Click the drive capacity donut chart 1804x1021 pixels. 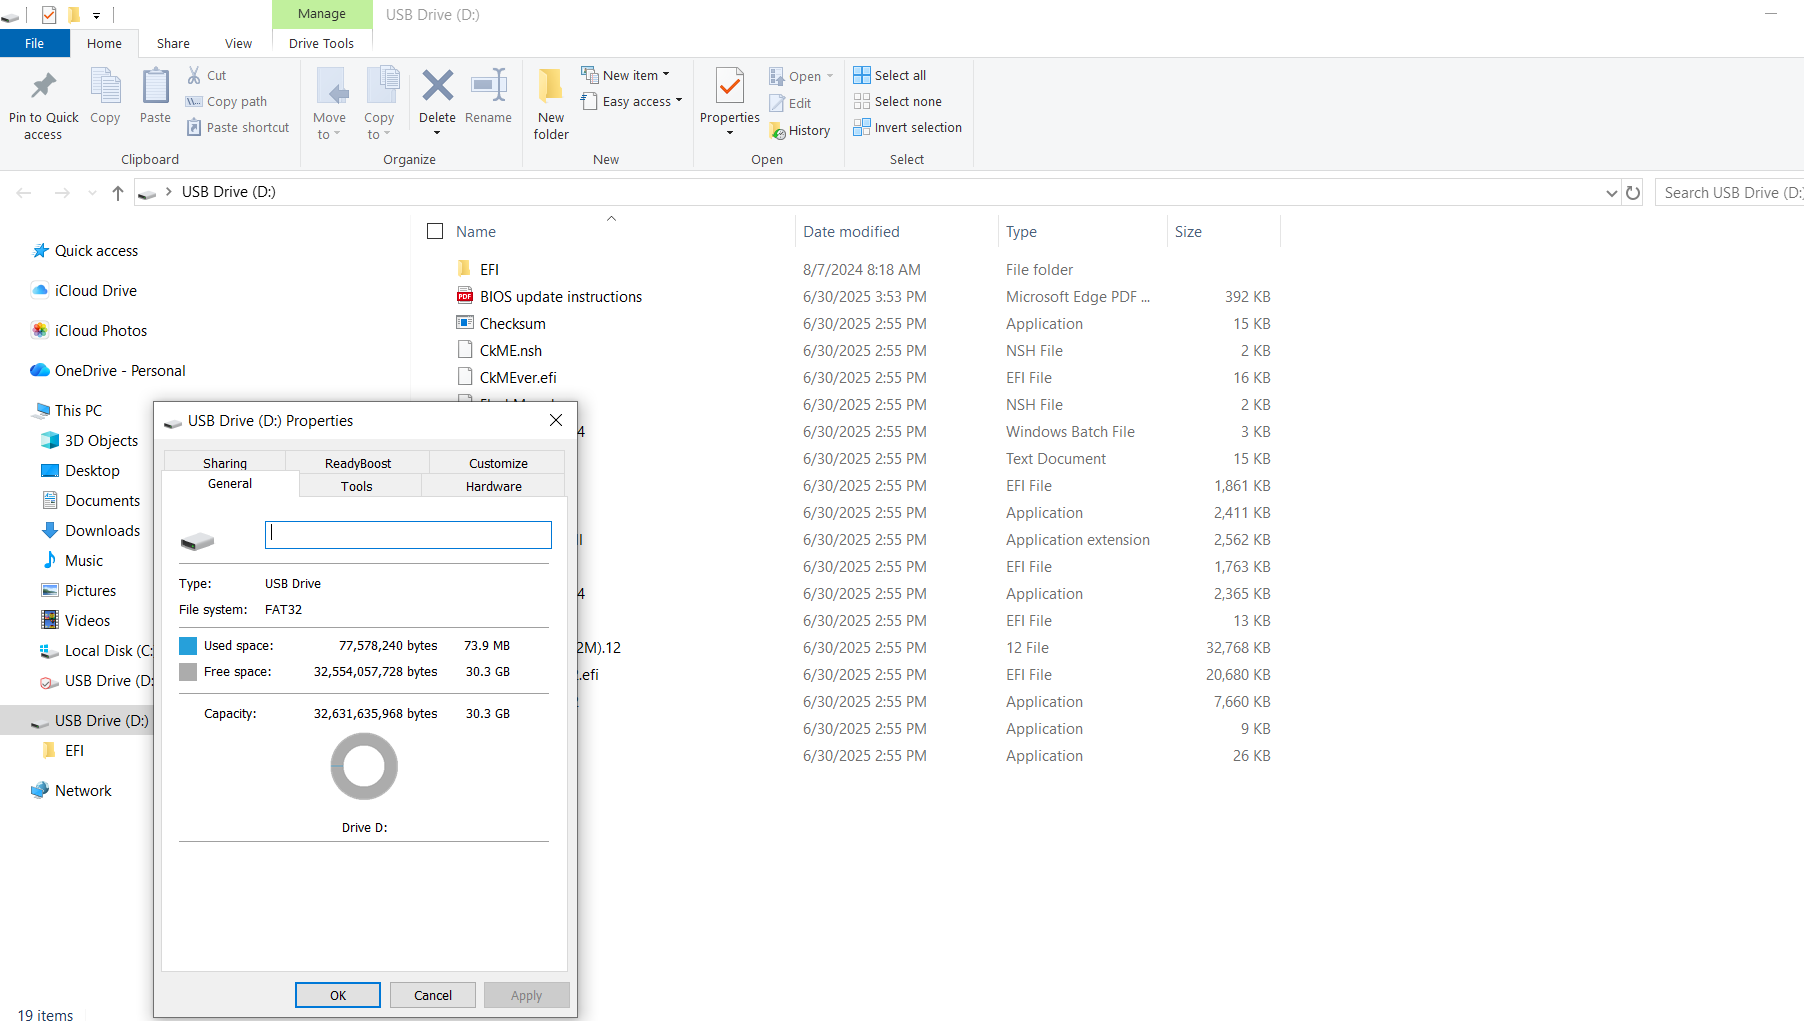[364, 766]
